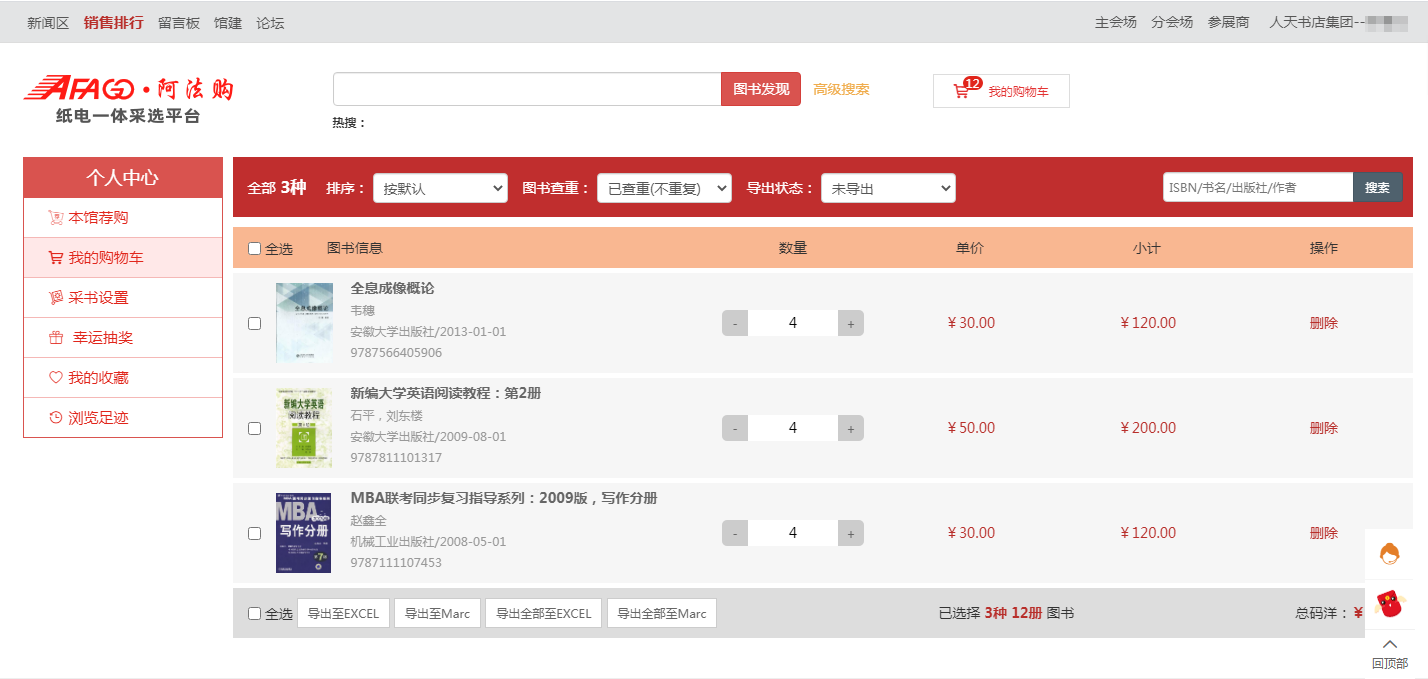
Task: Click the 导出至EXCEL button
Action: pyautogui.click(x=343, y=613)
